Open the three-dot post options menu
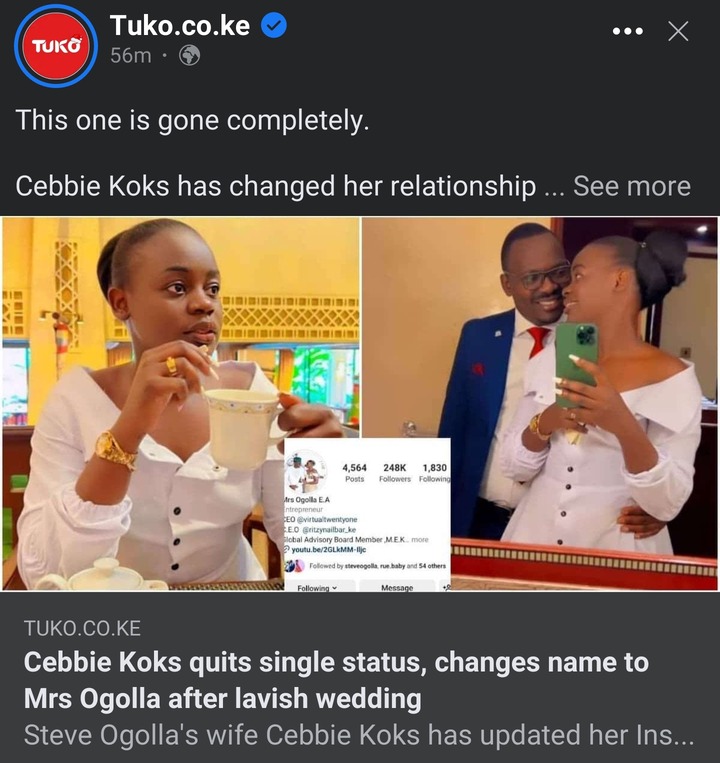Image resolution: width=720 pixels, height=763 pixels. tap(628, 32)
